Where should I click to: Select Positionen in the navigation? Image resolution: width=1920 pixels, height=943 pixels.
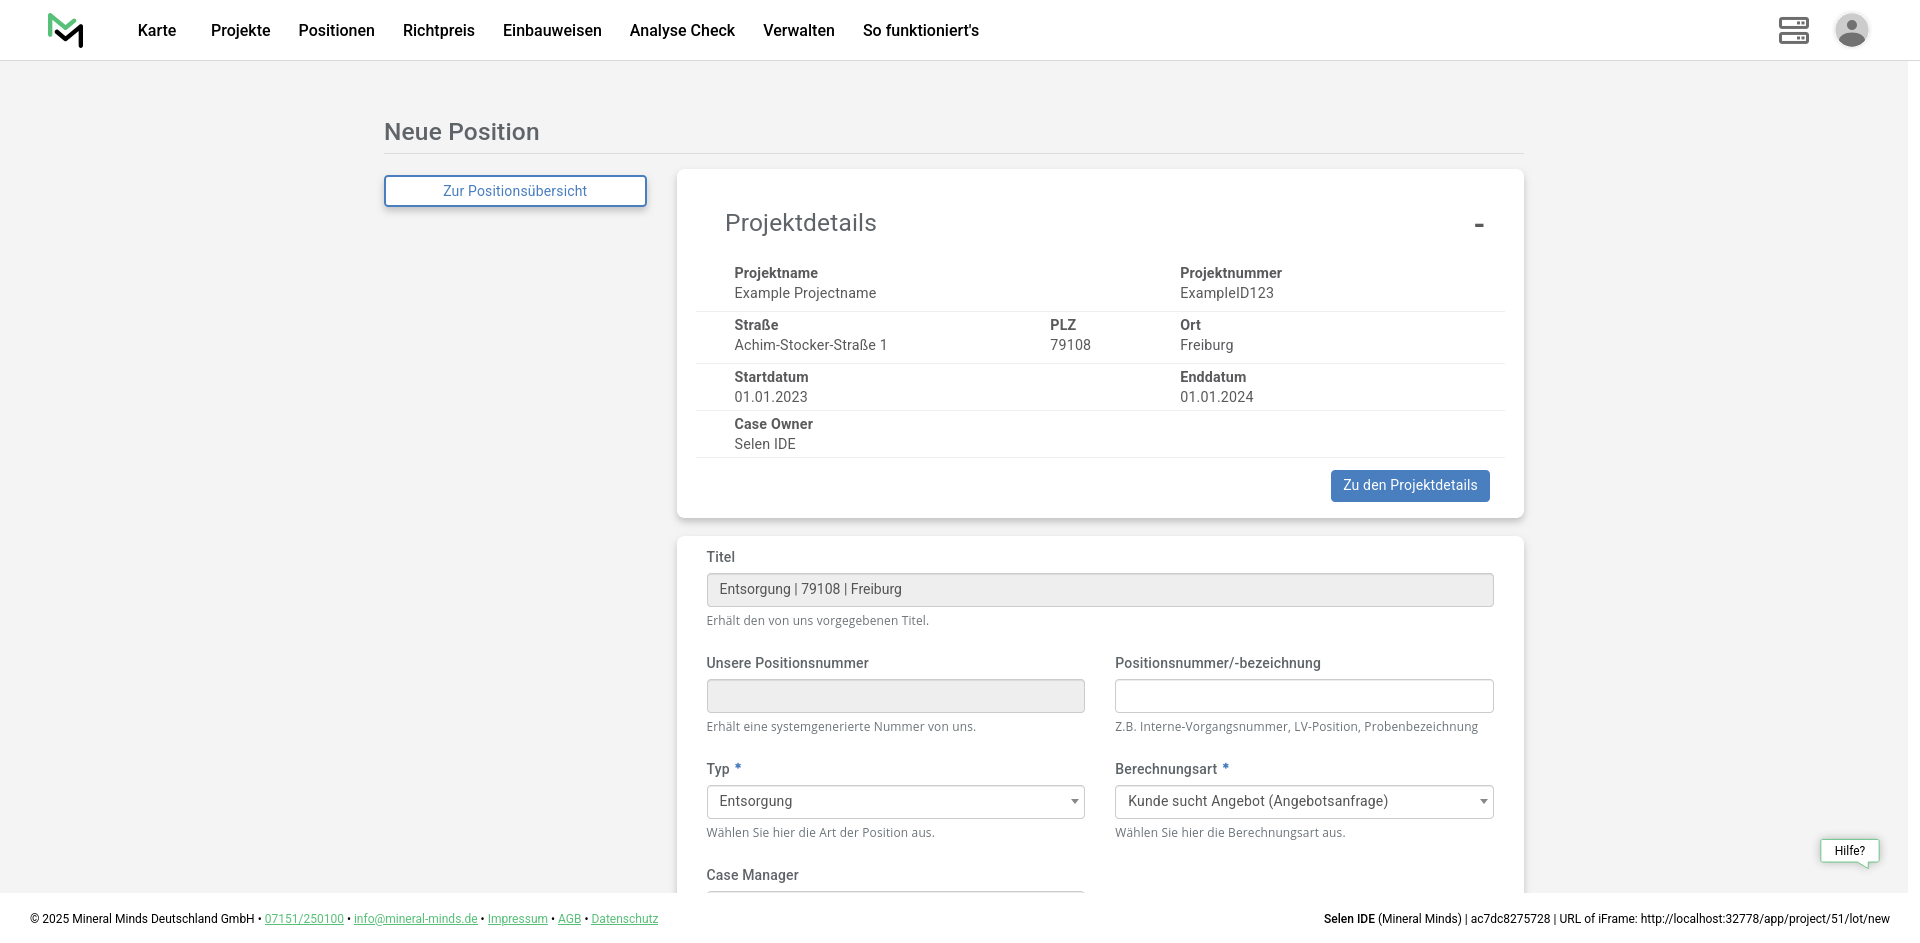point(336,30)
